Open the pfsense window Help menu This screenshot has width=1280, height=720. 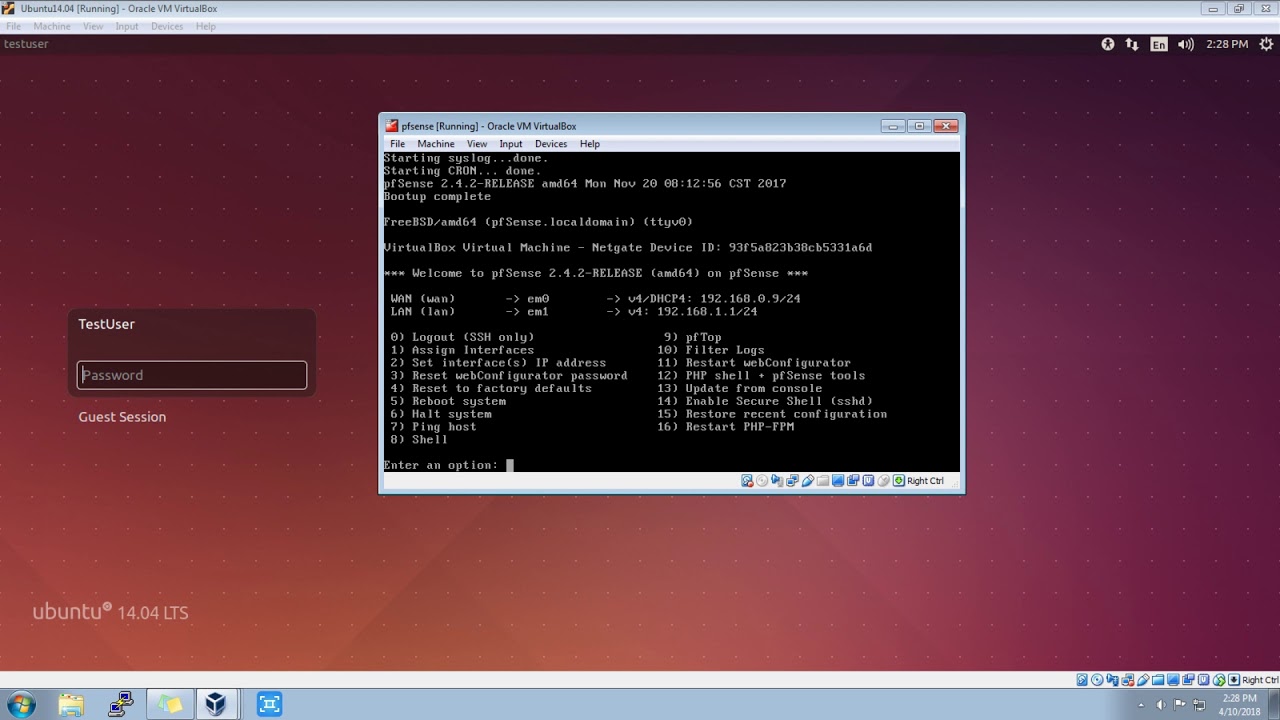pos(590,144)
